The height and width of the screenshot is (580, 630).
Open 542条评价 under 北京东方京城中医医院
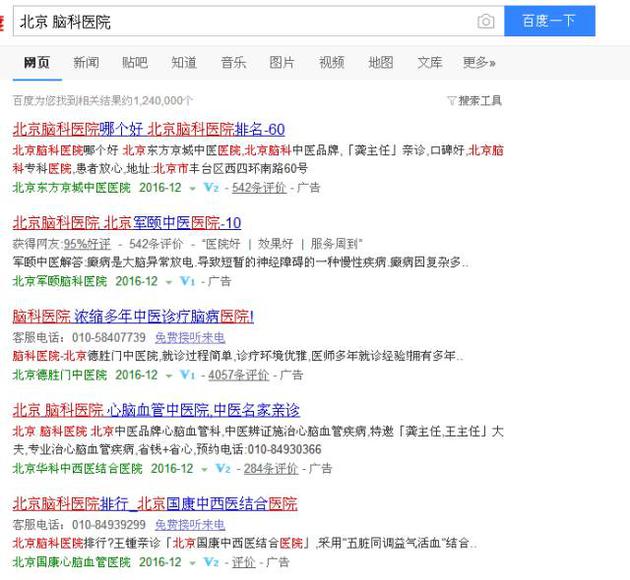click(259, 188)
